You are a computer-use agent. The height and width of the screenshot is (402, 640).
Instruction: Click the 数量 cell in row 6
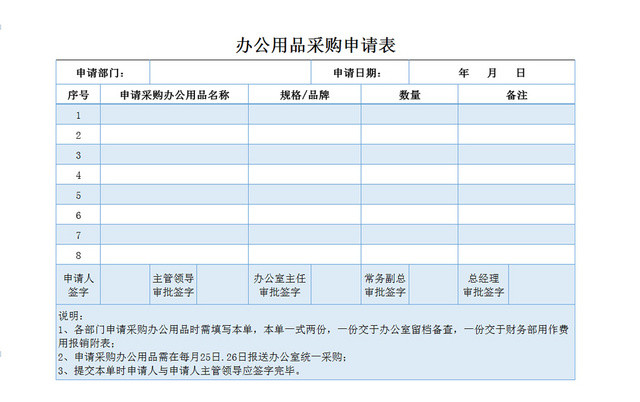(409, 215)
